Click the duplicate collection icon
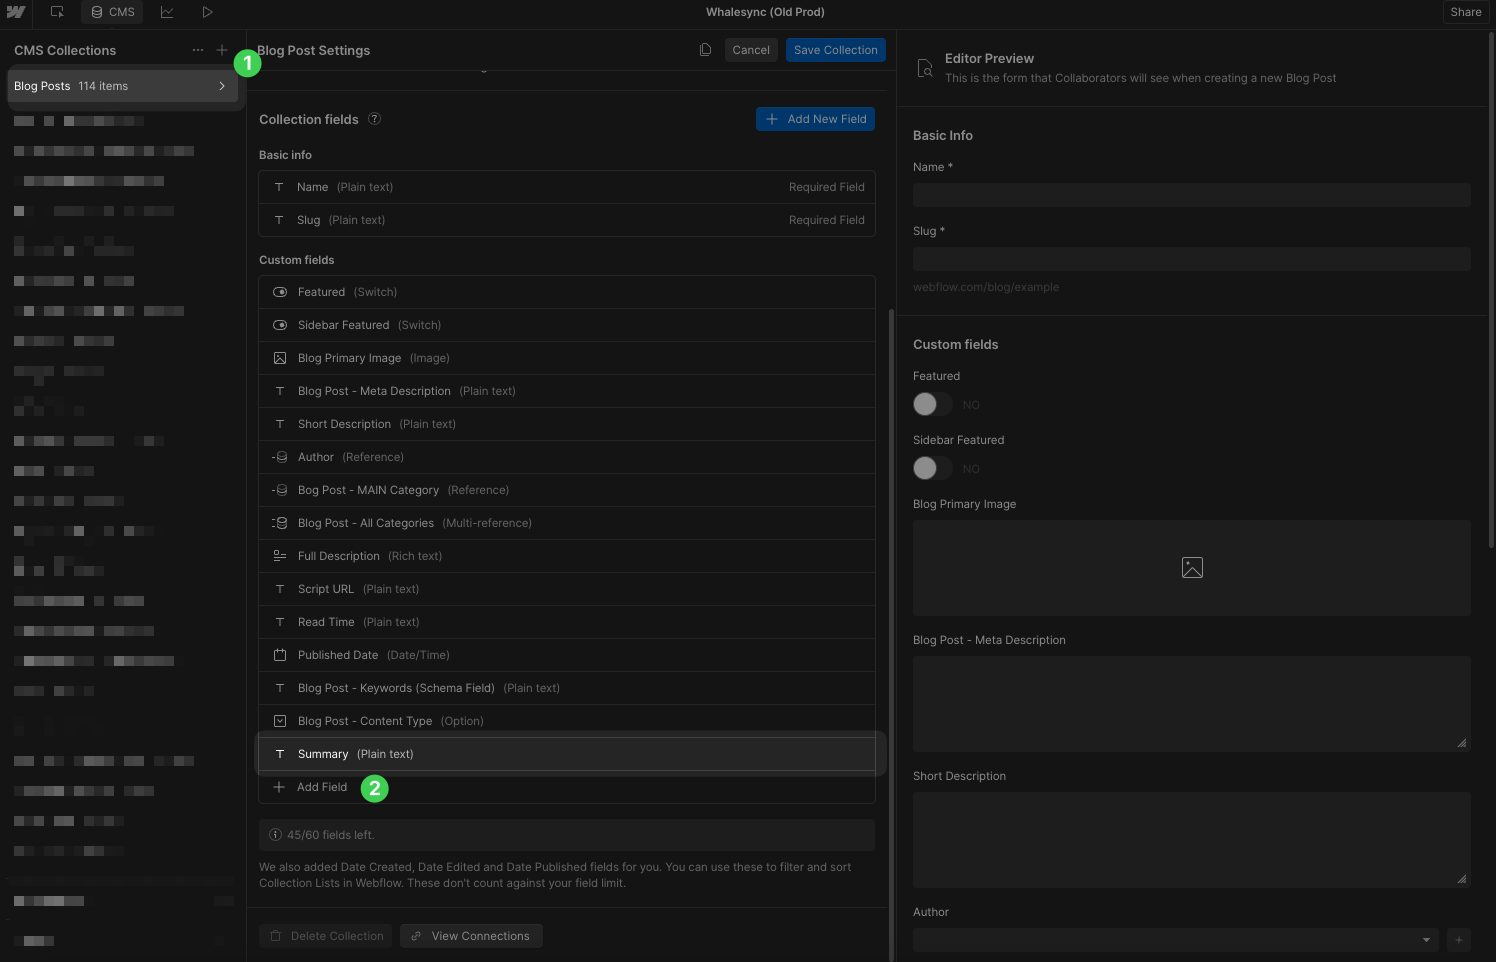The width and height of the screenshot is (1496, 962). click(705, 50)
